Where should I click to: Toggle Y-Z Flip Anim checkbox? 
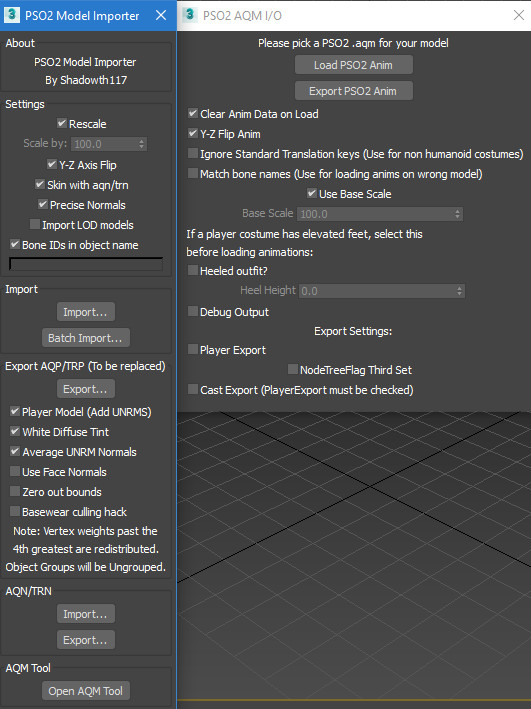(193, 133)
